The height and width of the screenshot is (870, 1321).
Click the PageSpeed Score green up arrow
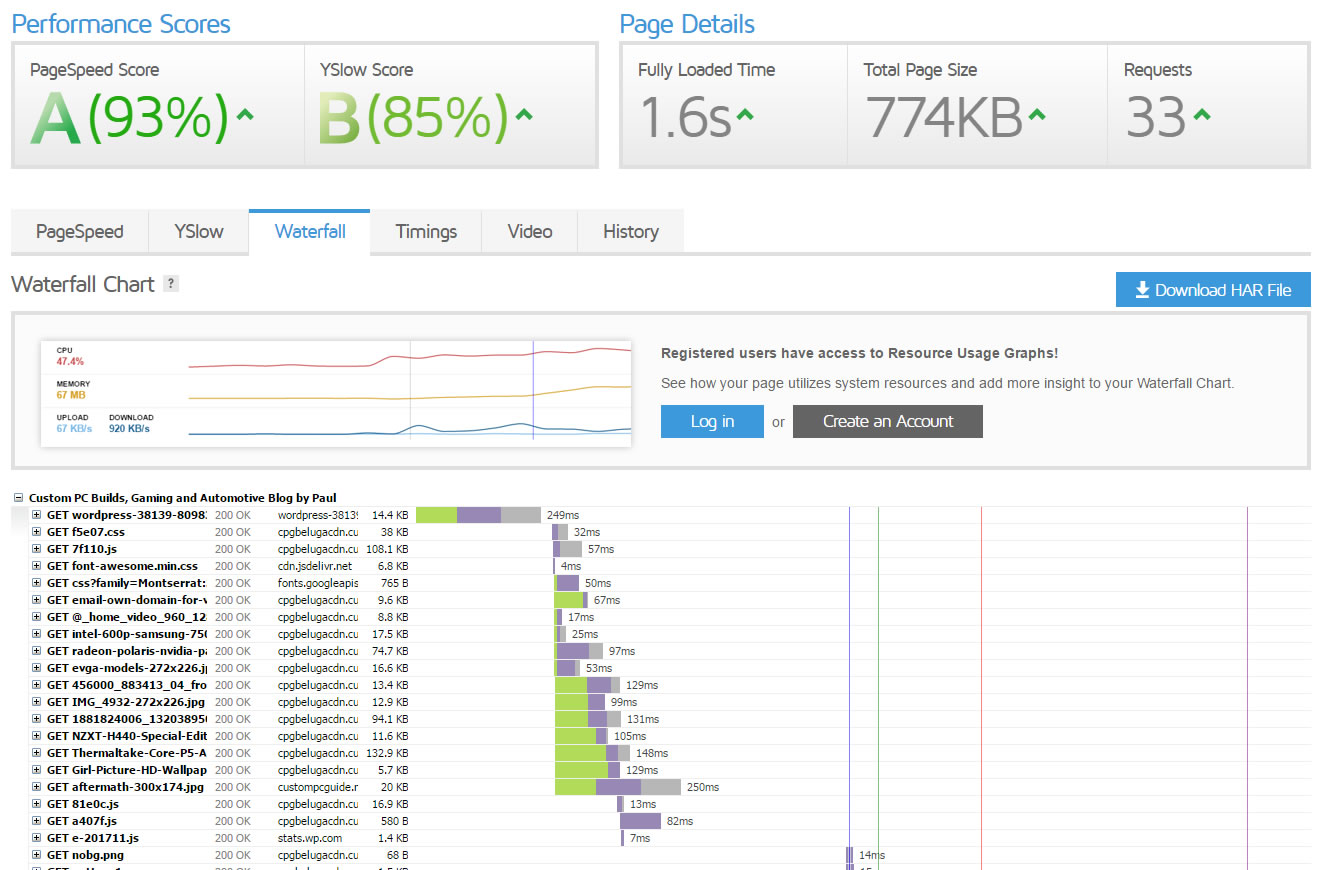tap(245, 114)
